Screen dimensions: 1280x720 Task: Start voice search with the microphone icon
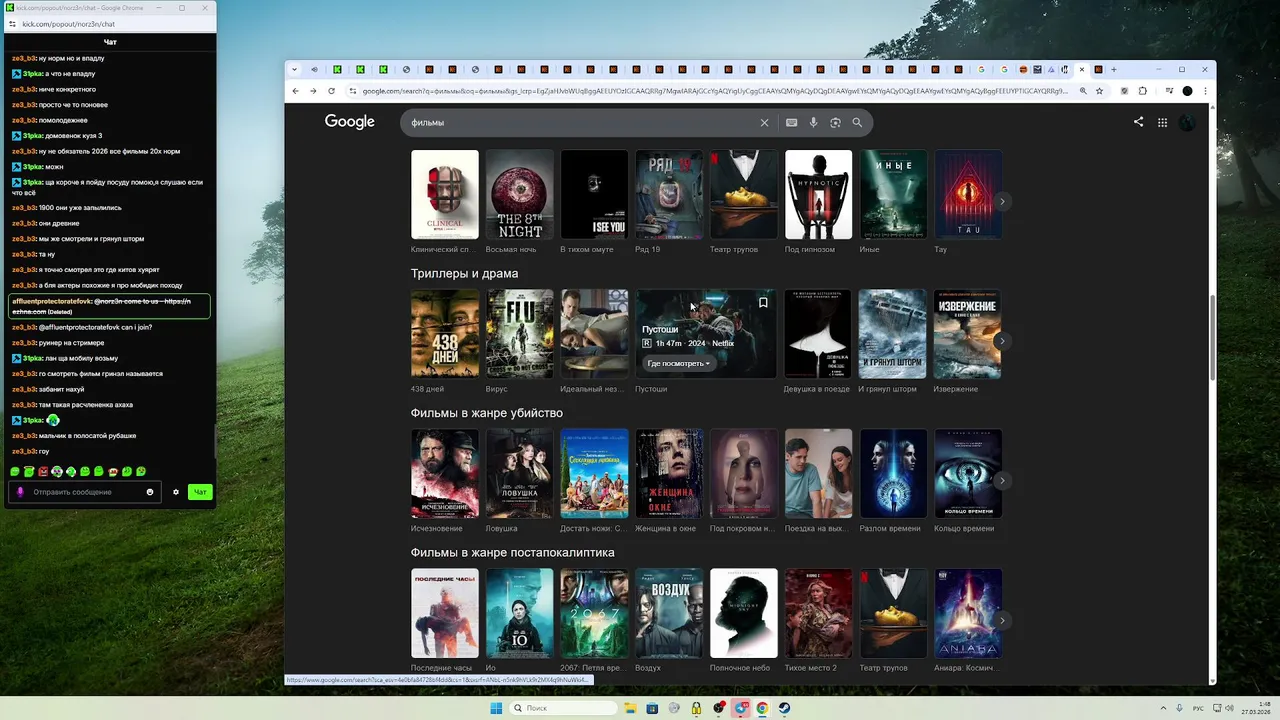(x=813, y=122)
